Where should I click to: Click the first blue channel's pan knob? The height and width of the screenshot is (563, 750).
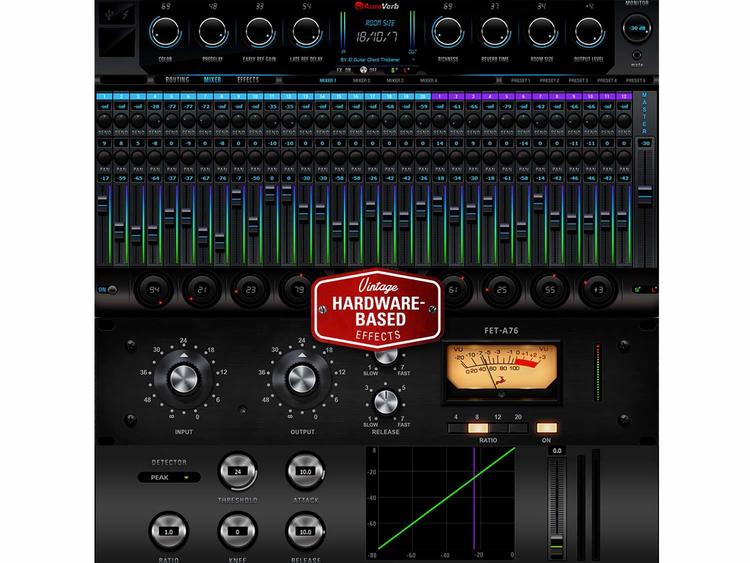point(104,157)
